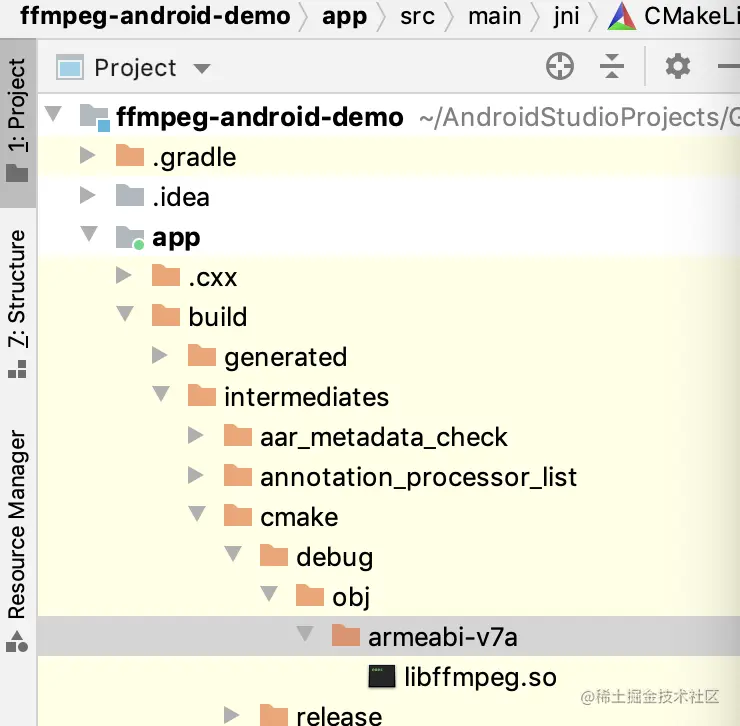The image size is (740, 726).
Task: Collapse the ffmpeg-android-demo root node
Action: click(53, 114)
